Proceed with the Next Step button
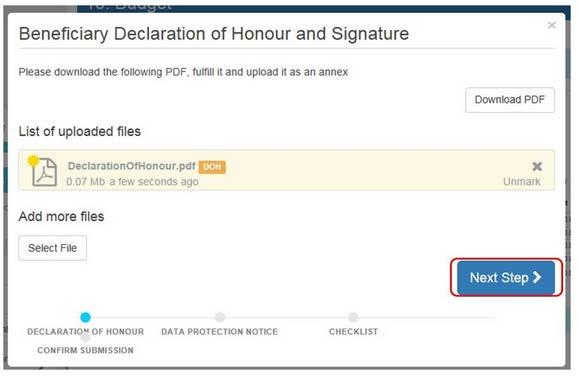The image size is (579, 379). point(506,277)
